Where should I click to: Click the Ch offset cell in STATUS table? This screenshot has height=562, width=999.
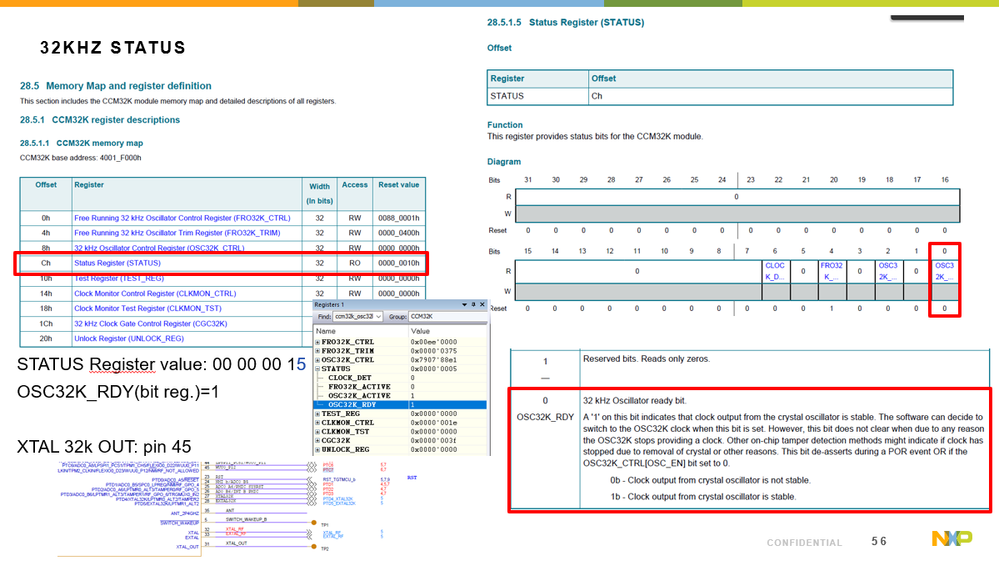coord(770,96)
